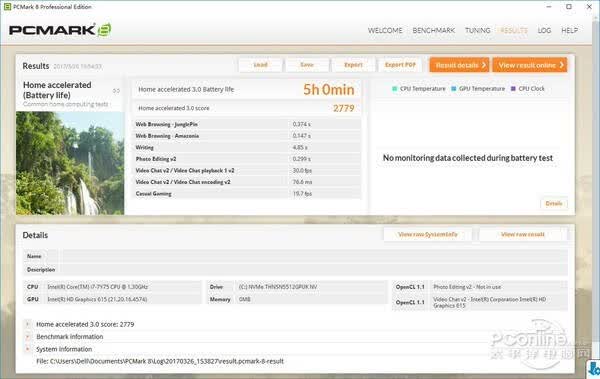
Task: Click the Name input field
Action: [x=313, y=256]
